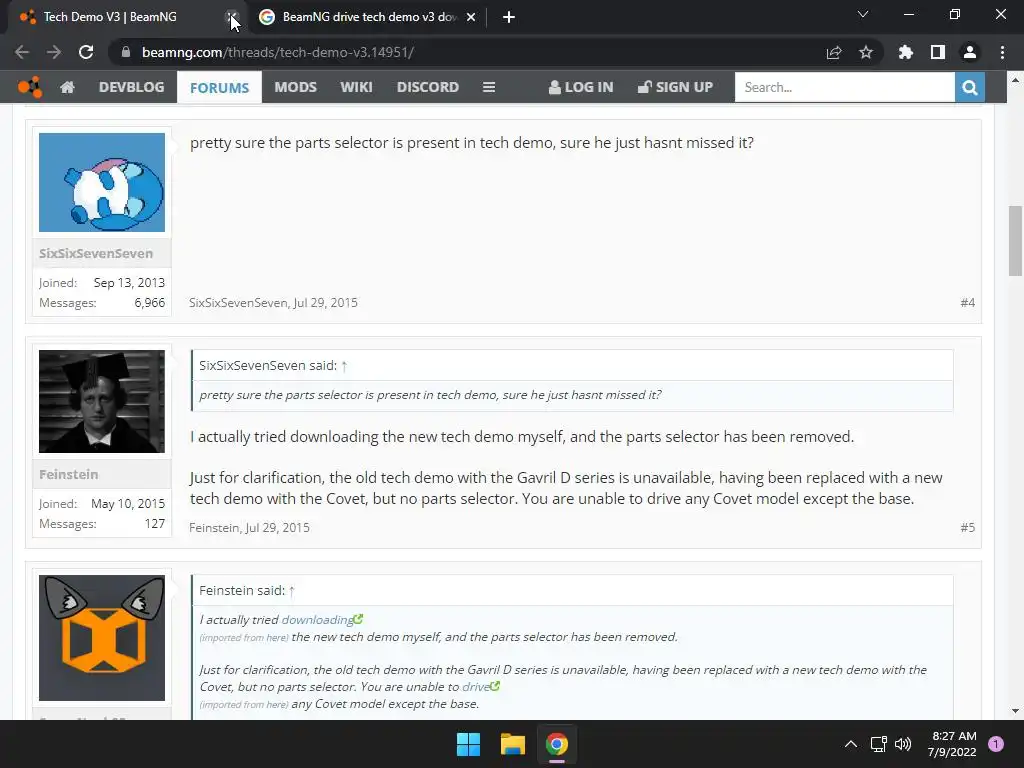Select the FORUMS navigation tab
Screen dimensions: 1024x768
tap(219, 88)
